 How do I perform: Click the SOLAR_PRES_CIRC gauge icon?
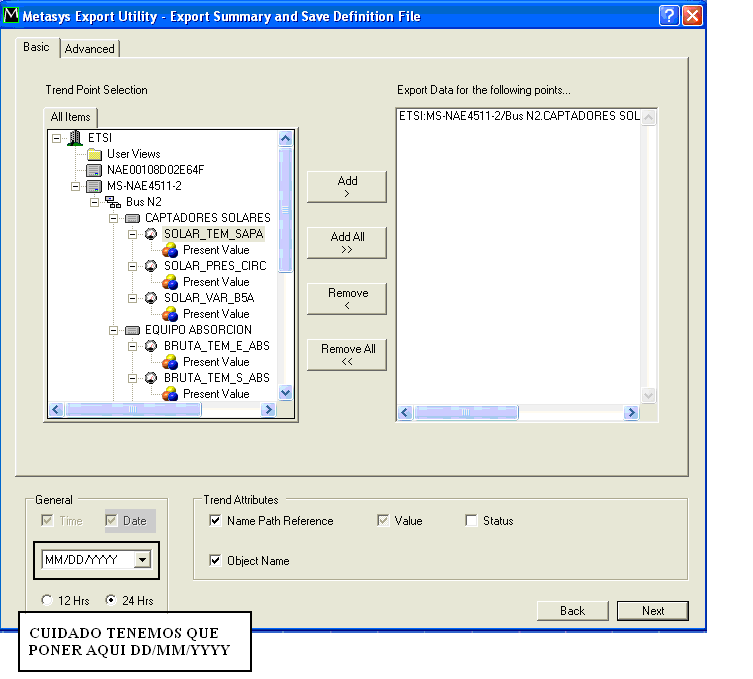(x=151, y=266)
